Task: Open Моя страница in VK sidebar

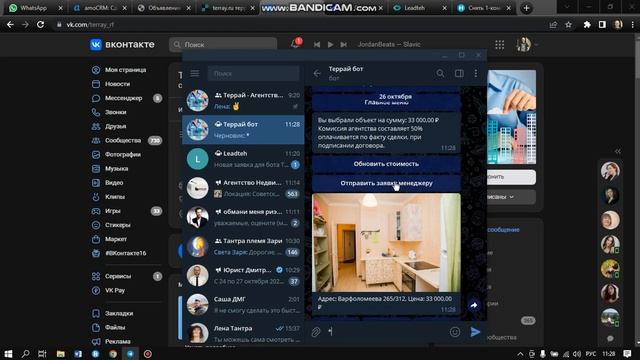Action: [126, 70]
